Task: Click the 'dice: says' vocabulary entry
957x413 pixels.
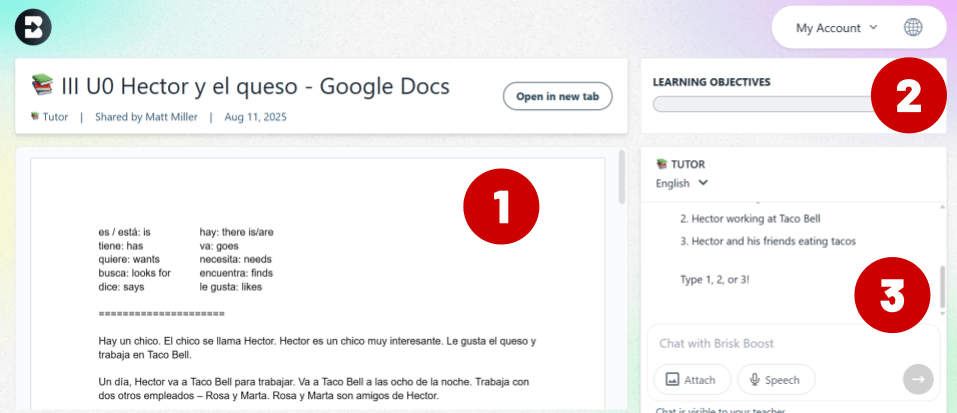Action: (x=121, y=286)
